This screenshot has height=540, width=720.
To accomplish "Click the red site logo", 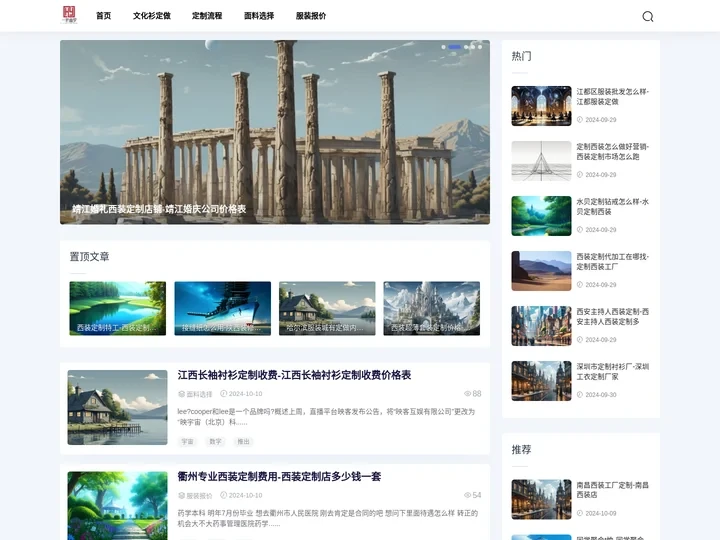I will click(x=69, y=15).
